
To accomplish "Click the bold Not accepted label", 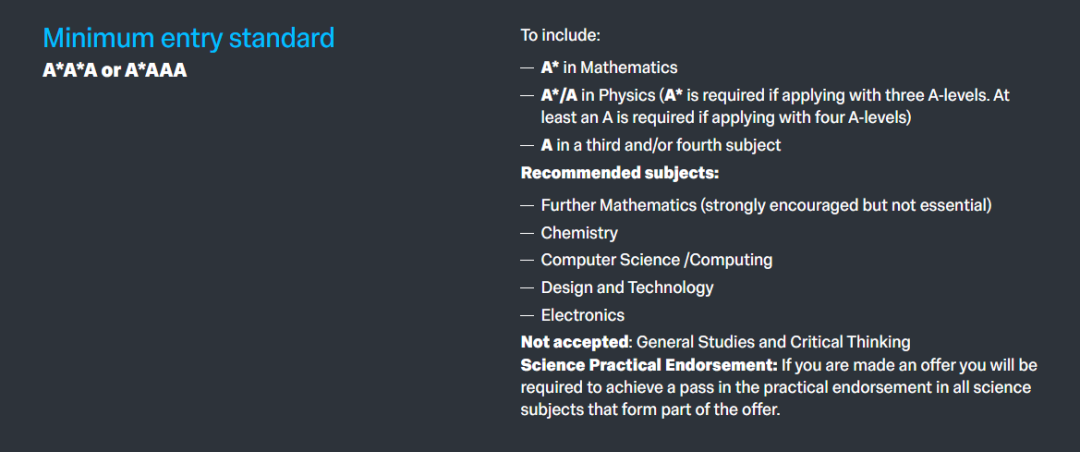I will (575, 342).
